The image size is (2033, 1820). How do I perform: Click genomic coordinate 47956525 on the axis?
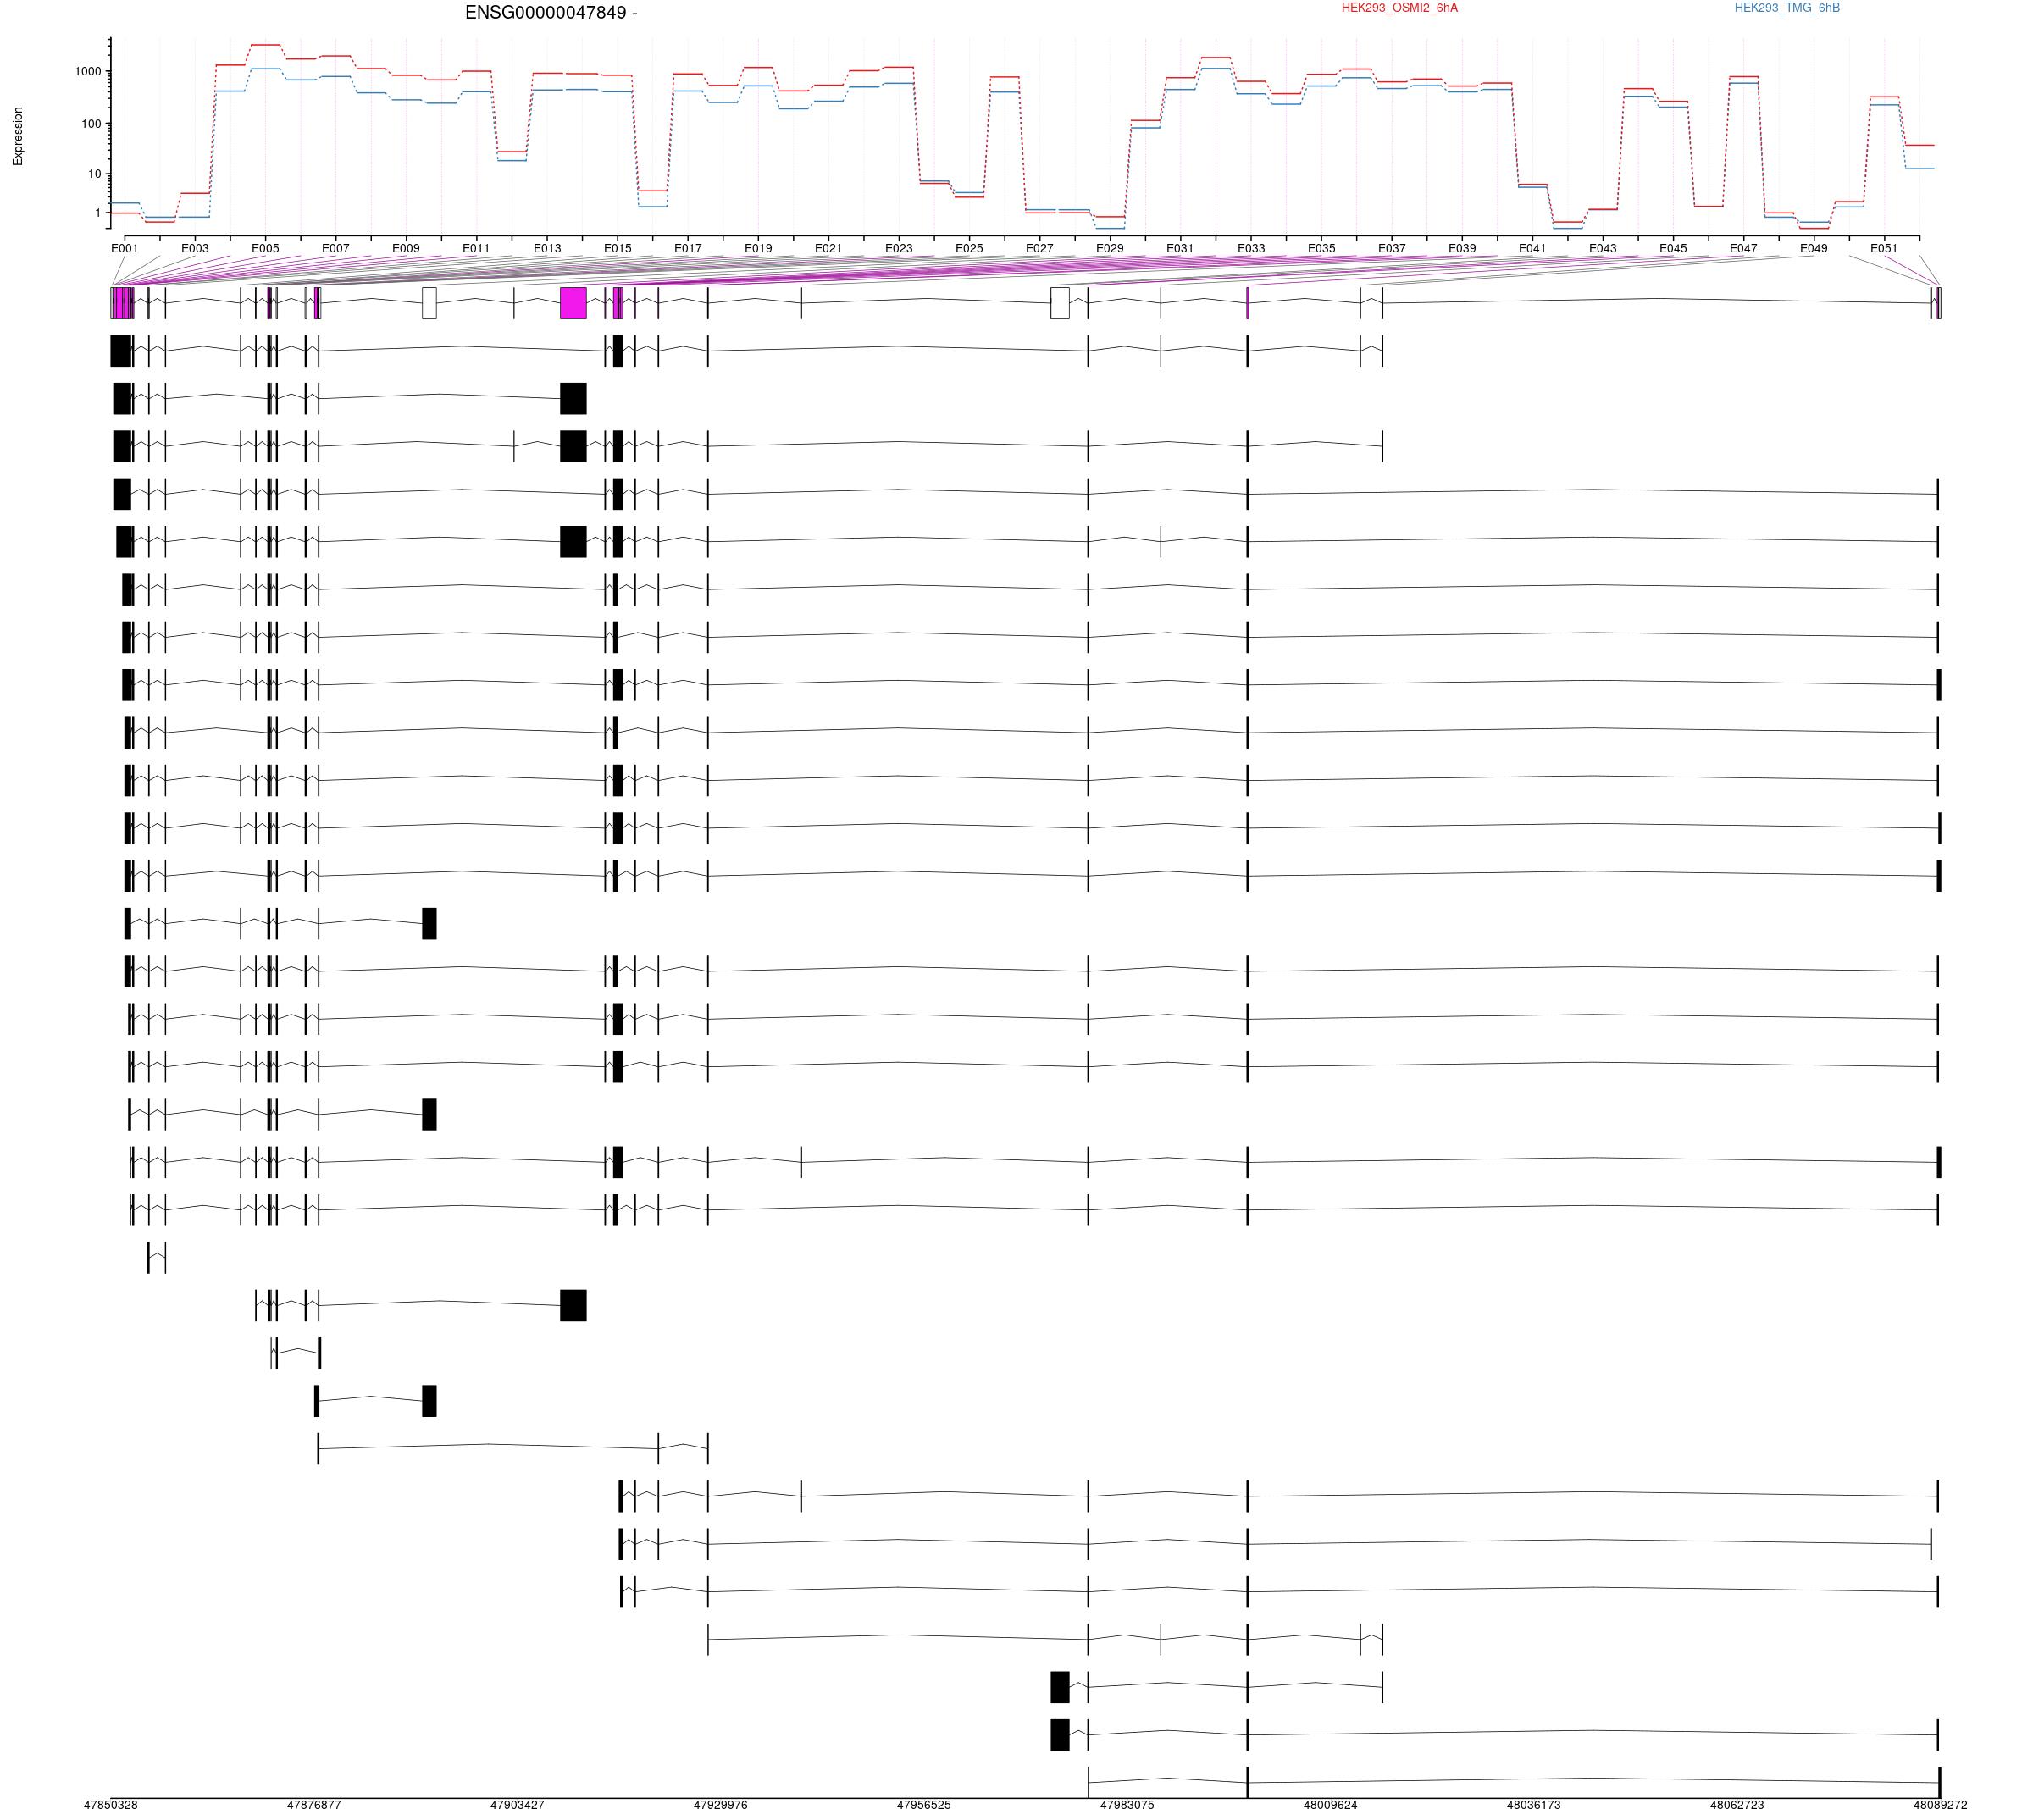[924, 1805]
